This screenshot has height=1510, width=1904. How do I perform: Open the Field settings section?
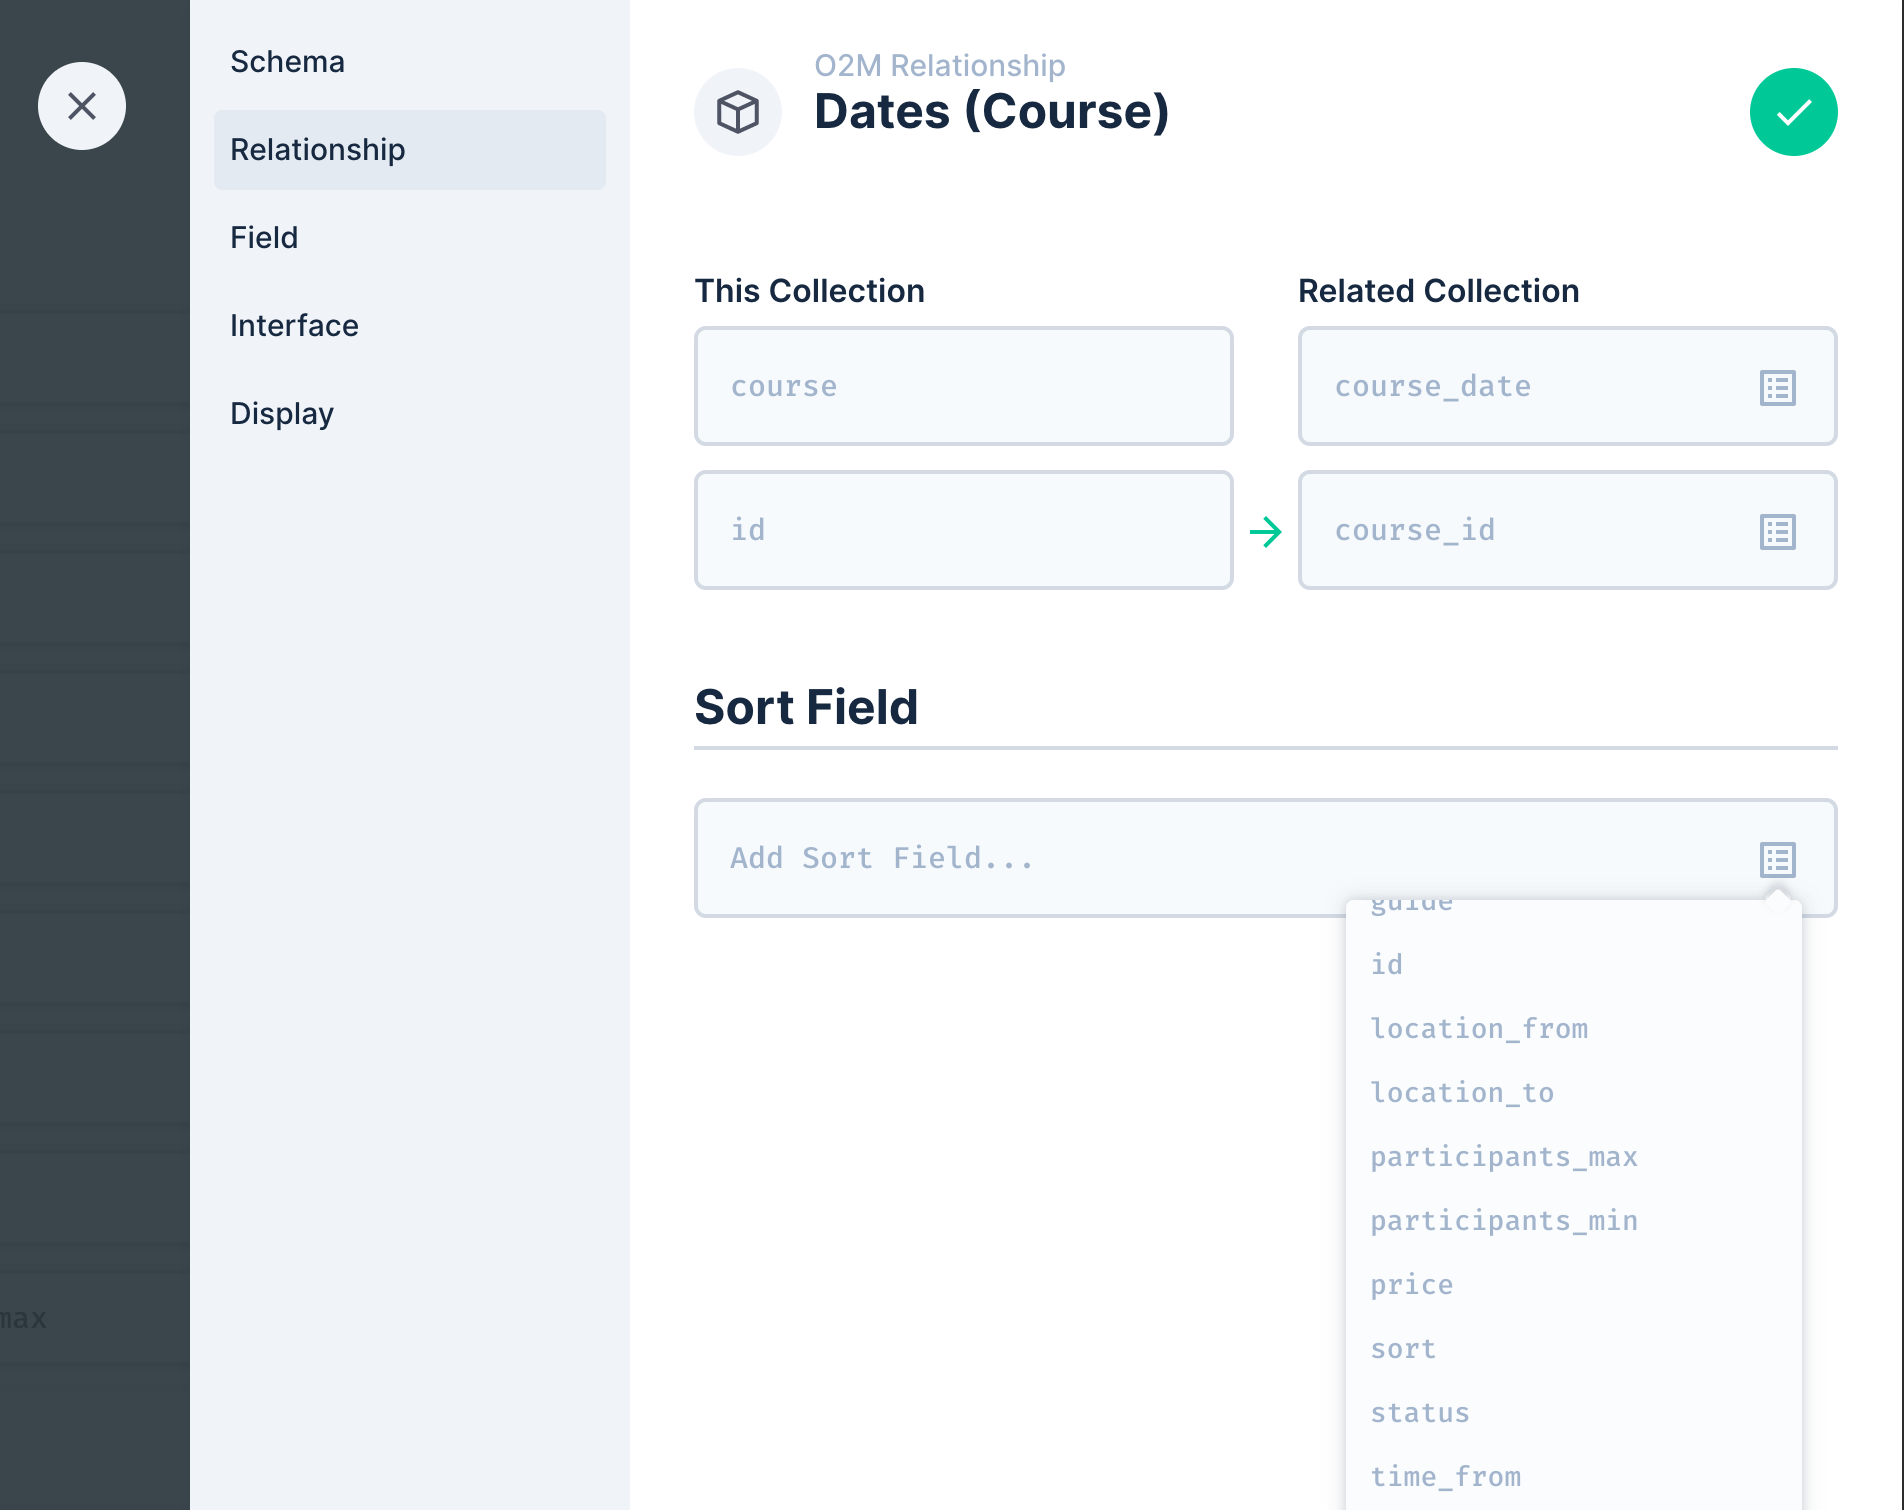pyautogui.click(x=263, y=237)
